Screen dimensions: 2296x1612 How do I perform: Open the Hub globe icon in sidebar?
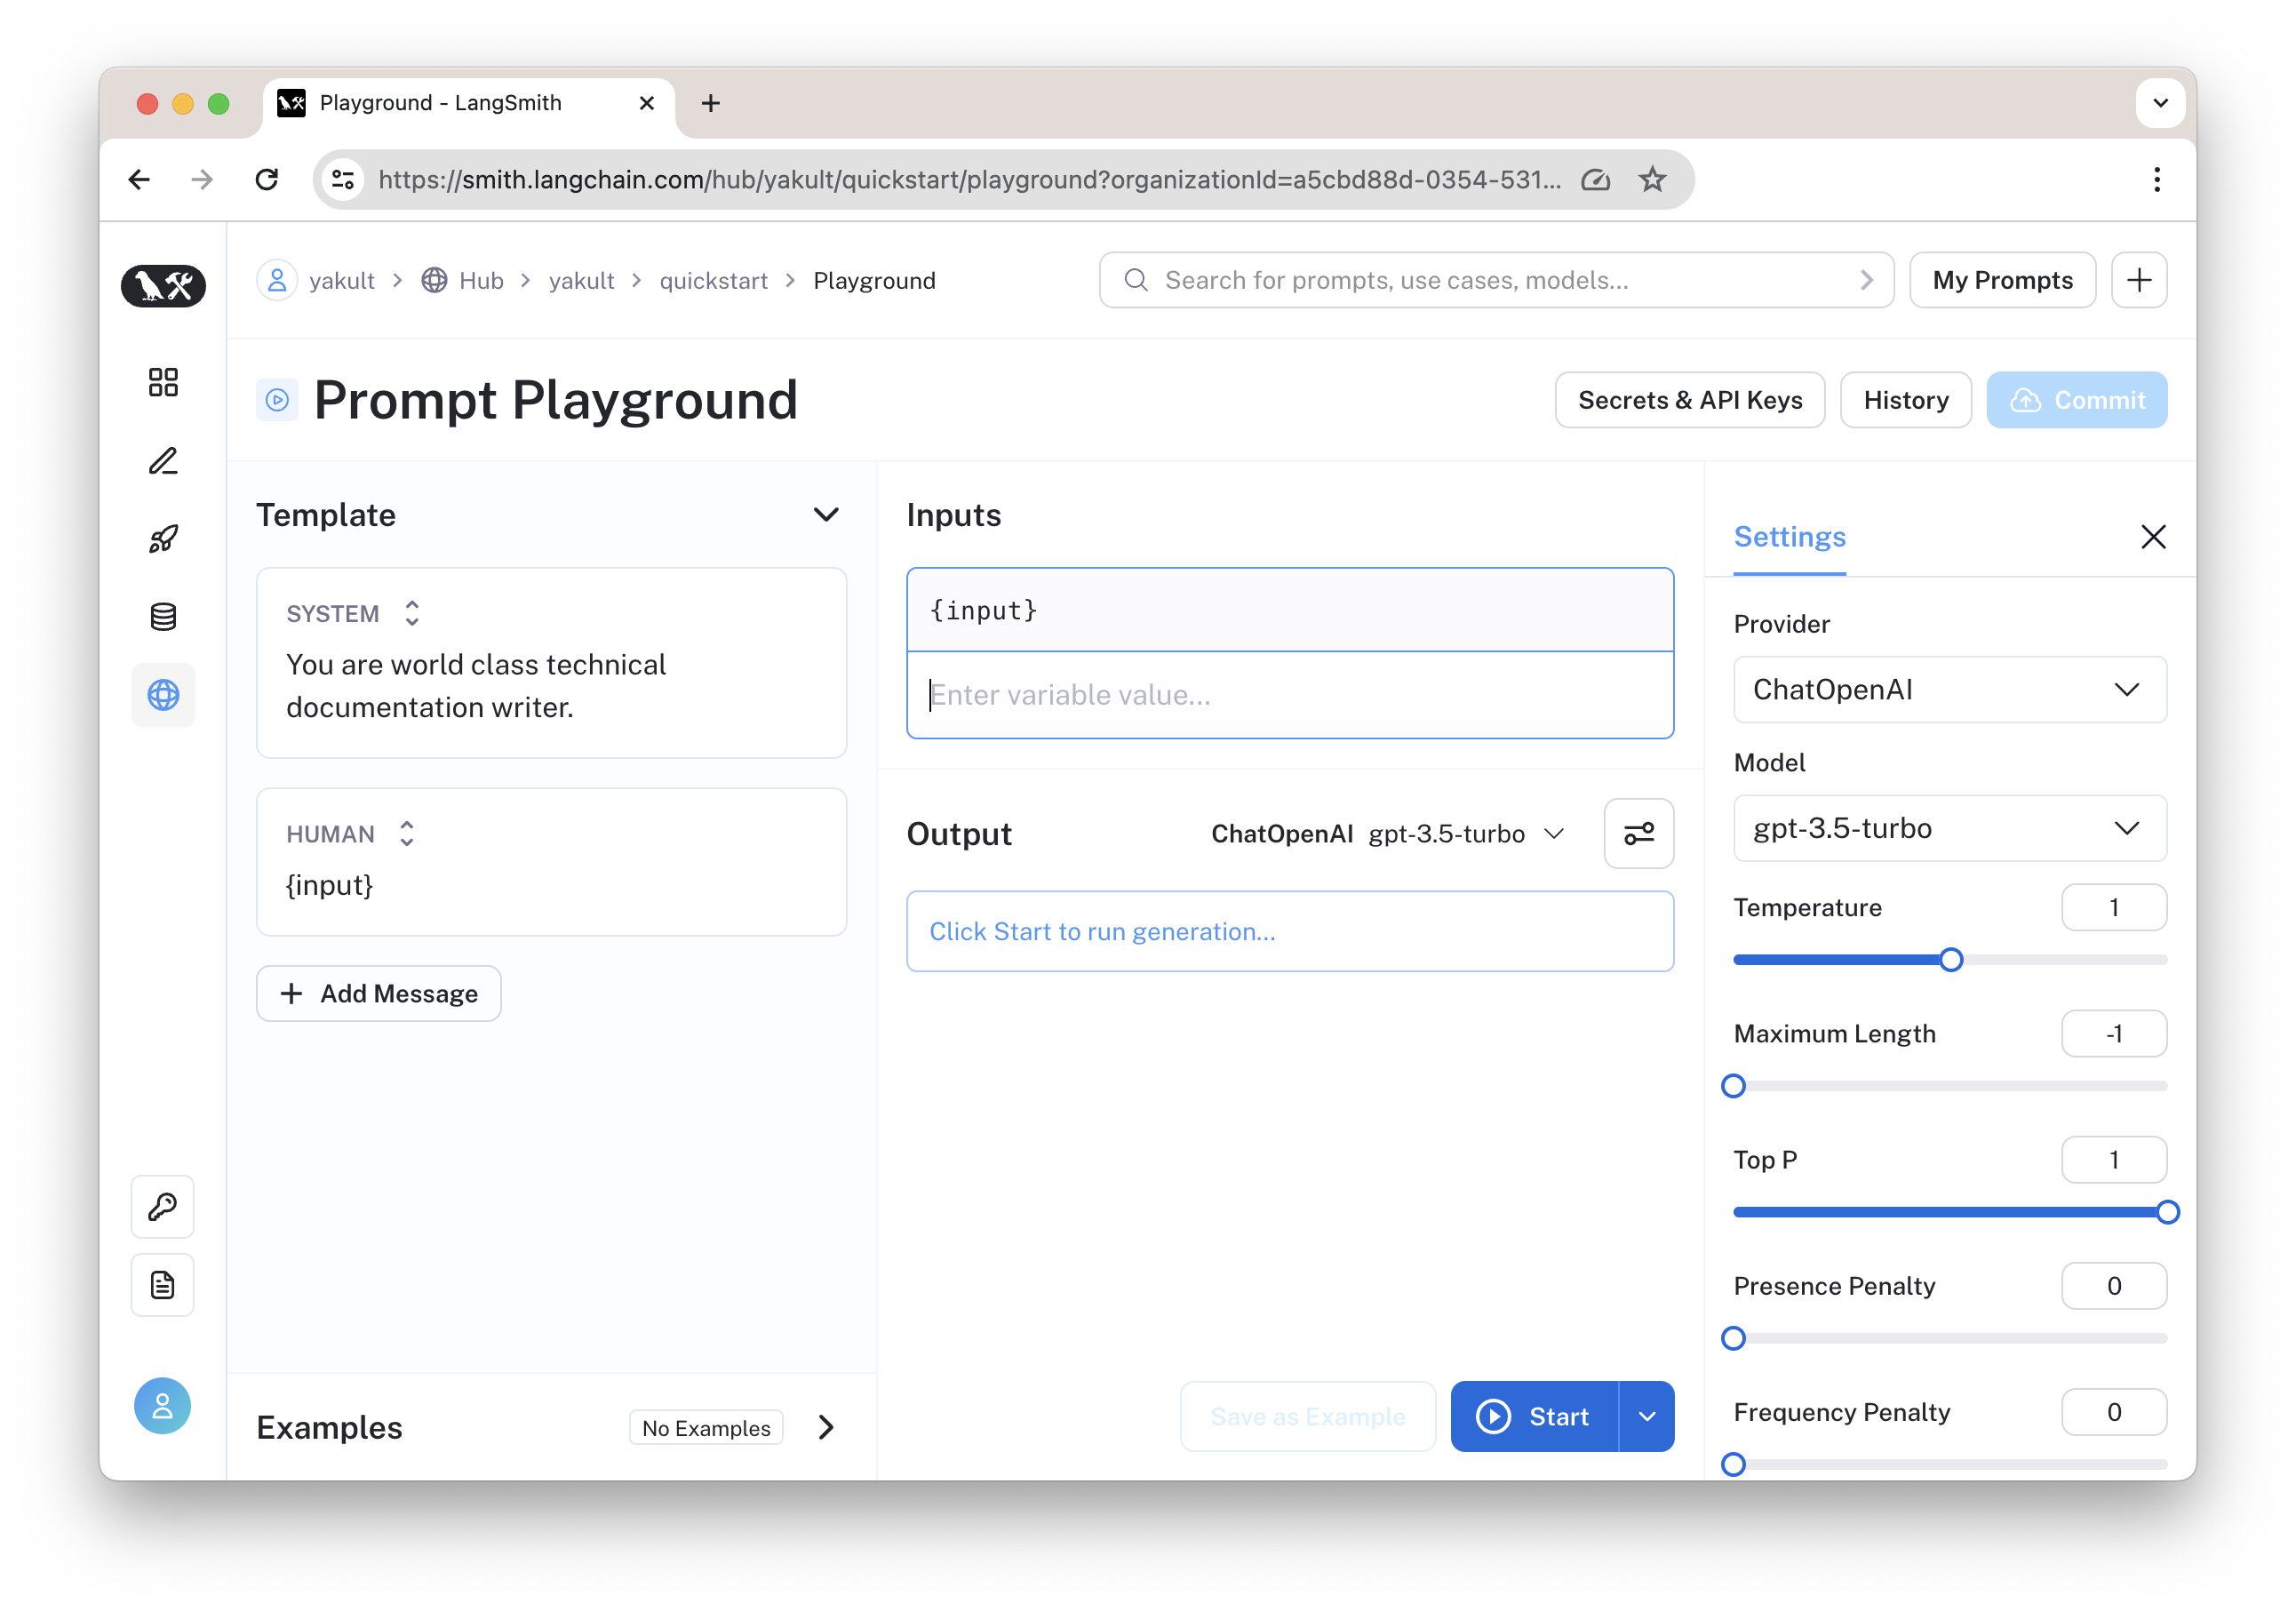pyautogui.click(x=163, y=695)
